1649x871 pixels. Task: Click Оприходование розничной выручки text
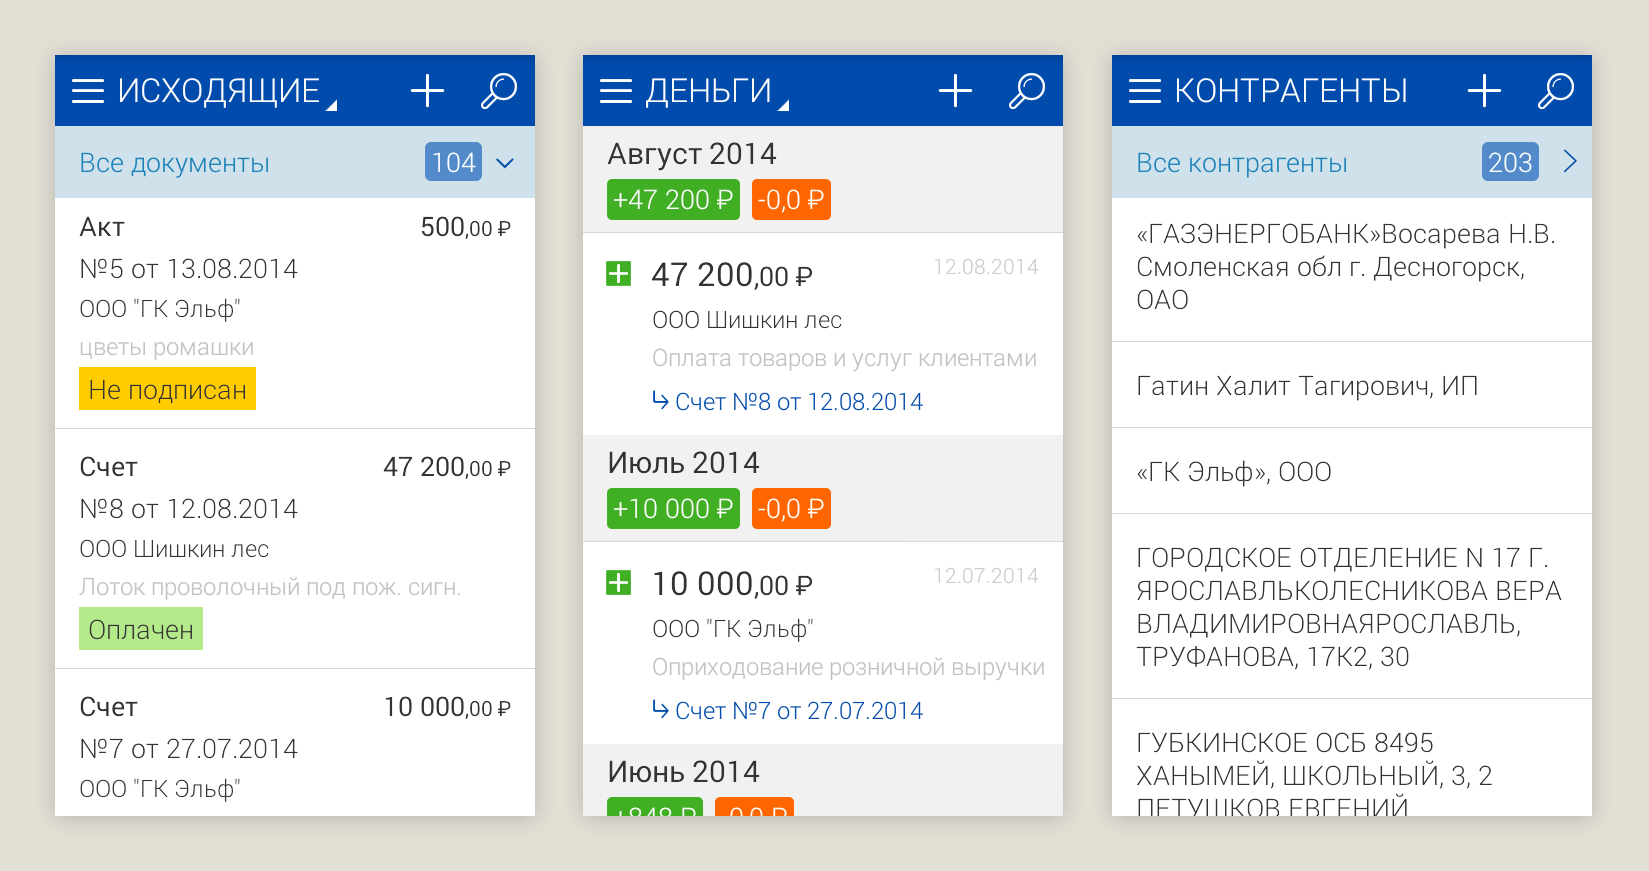point(848,668)
